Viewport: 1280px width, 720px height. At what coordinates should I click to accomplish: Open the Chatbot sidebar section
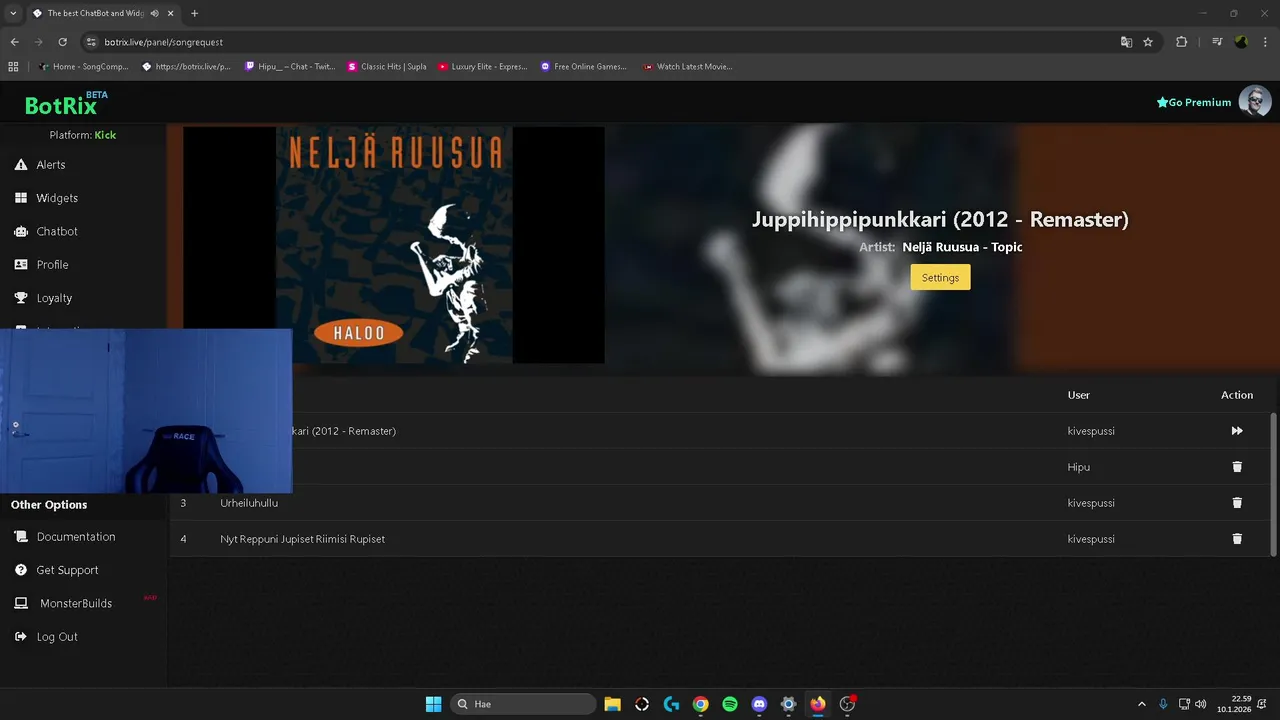[46, 231]
